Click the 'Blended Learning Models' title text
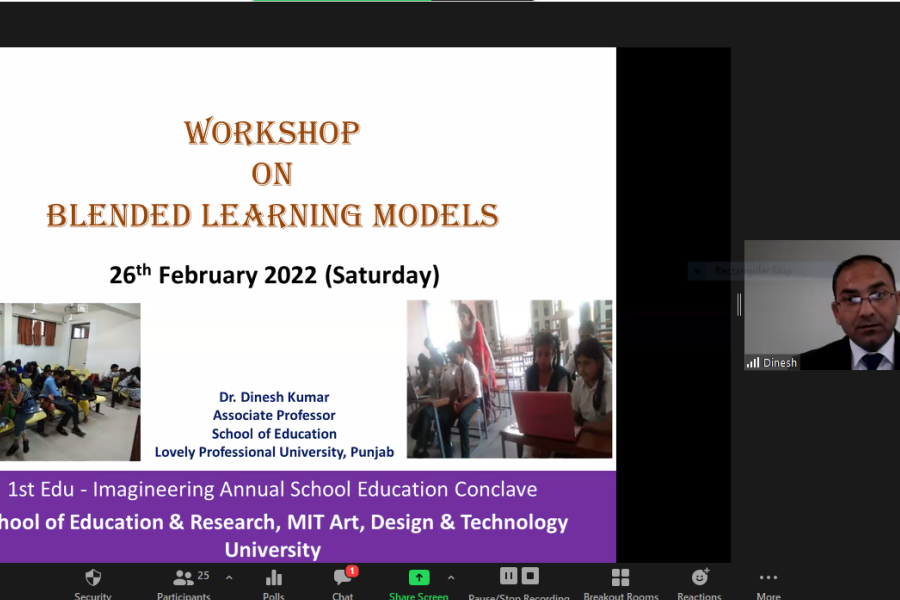The image size is (900, 600). tap(273, 216)
